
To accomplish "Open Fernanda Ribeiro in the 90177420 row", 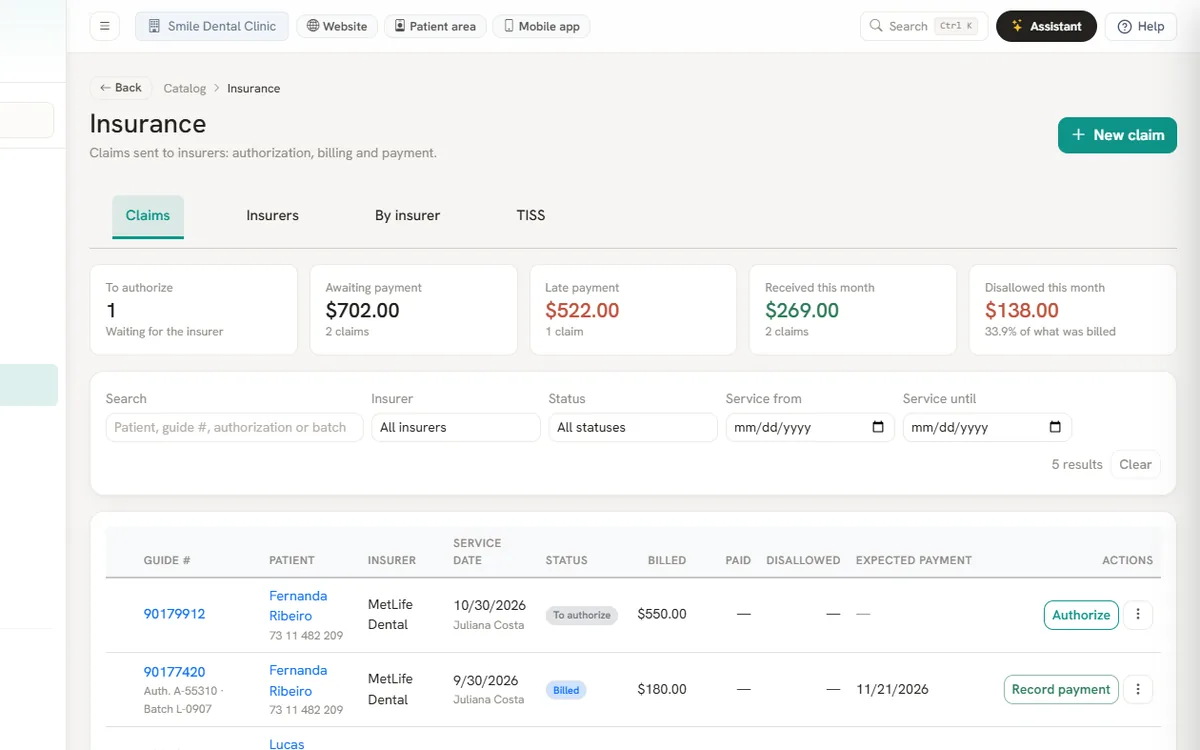I will [298, 681].
